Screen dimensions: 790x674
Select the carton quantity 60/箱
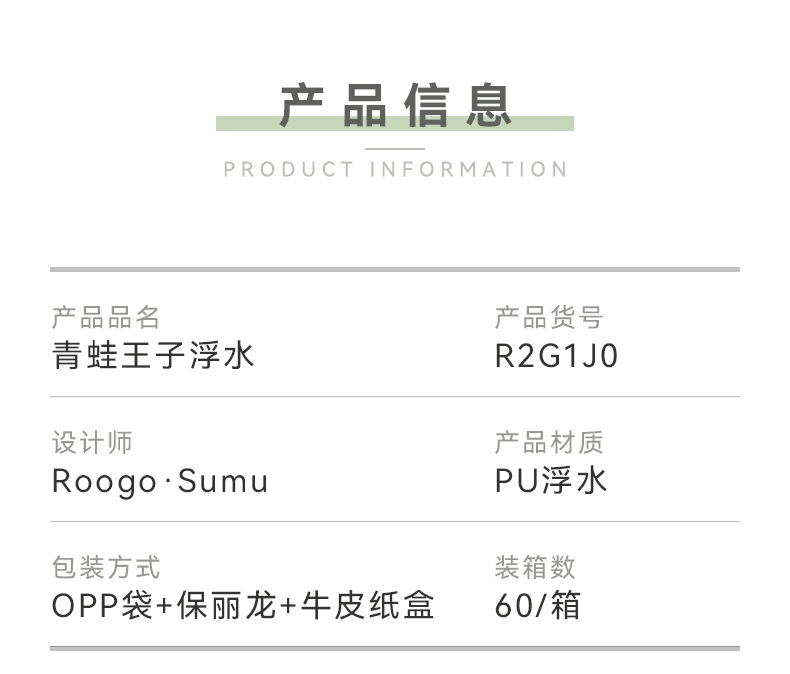(537, 606)
